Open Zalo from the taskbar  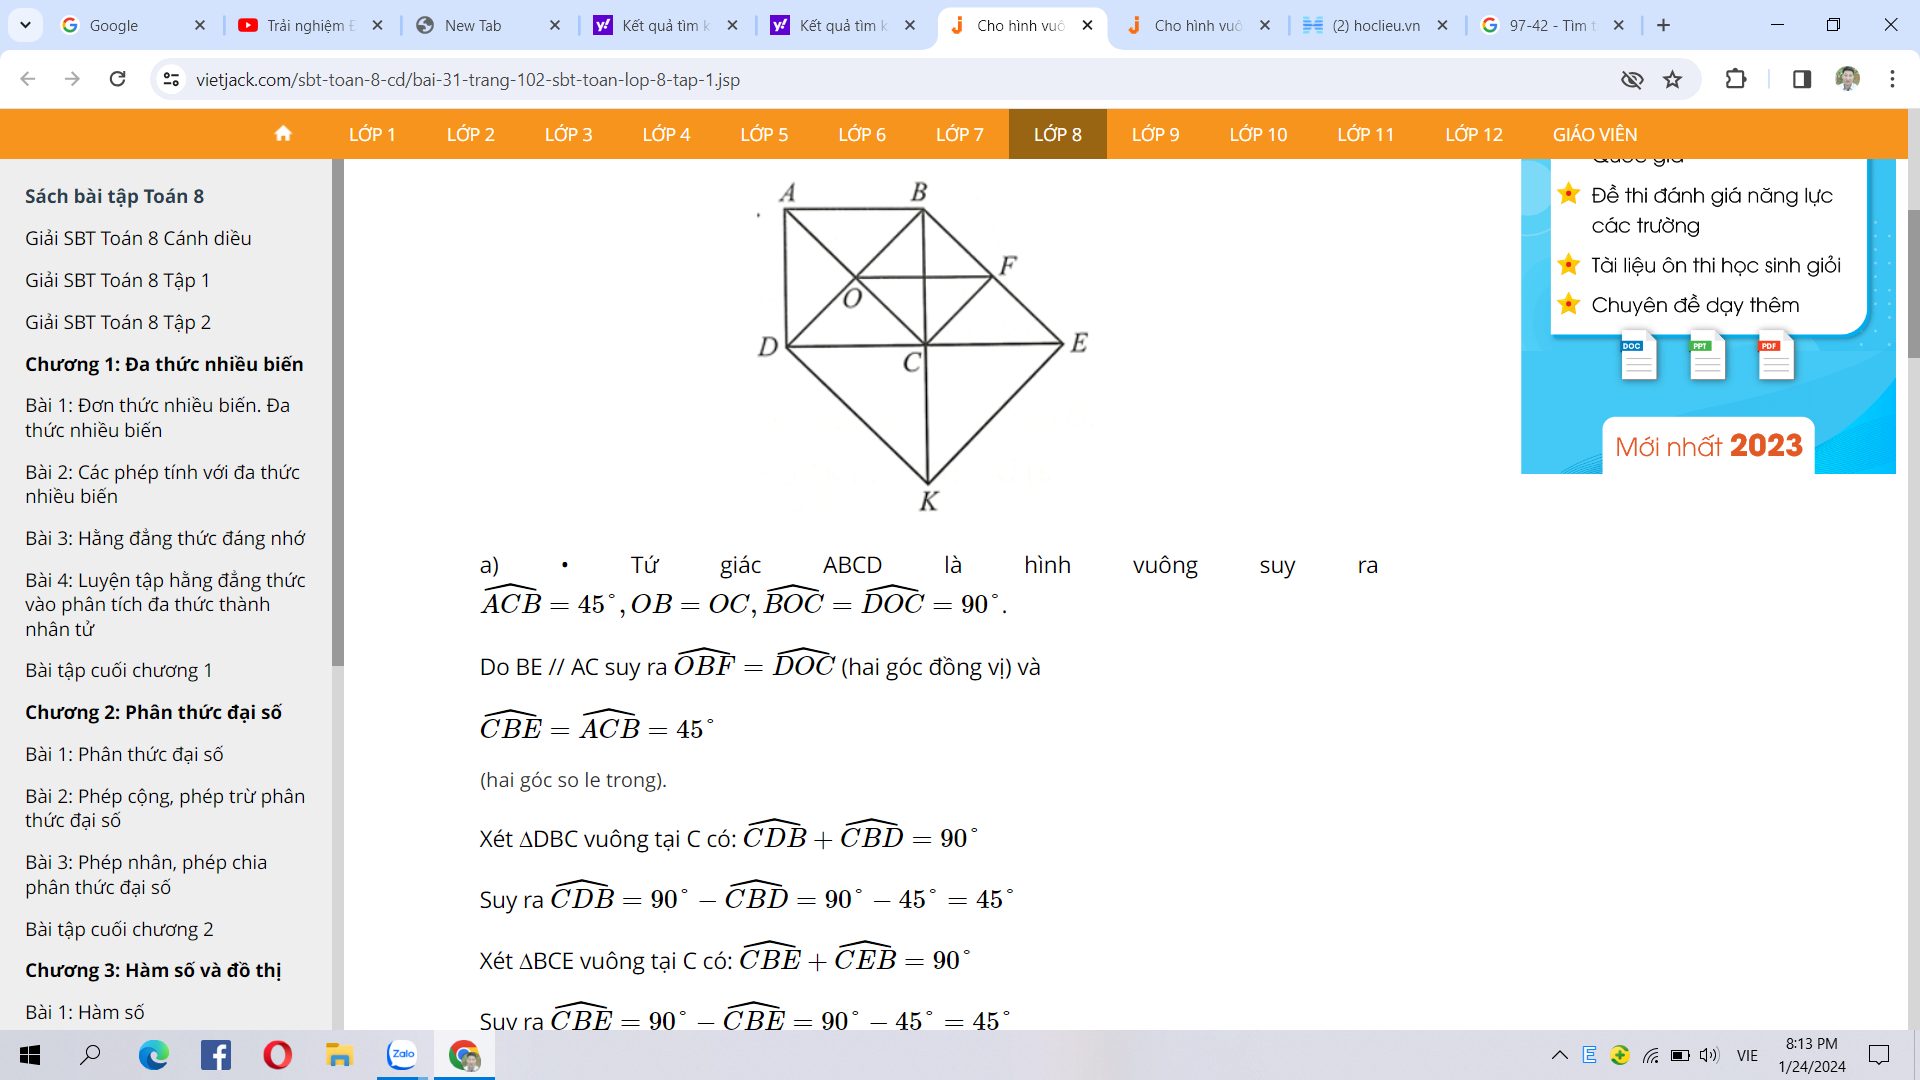pos(402,1054)
